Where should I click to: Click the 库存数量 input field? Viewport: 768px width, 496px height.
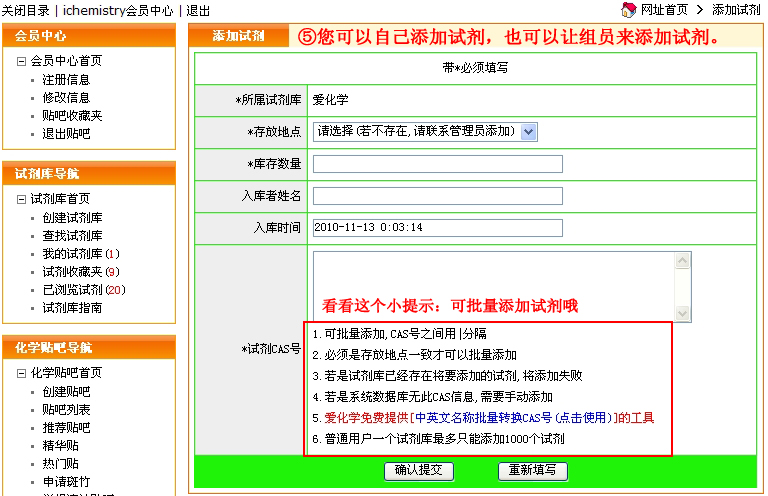(x=437, y=164)
